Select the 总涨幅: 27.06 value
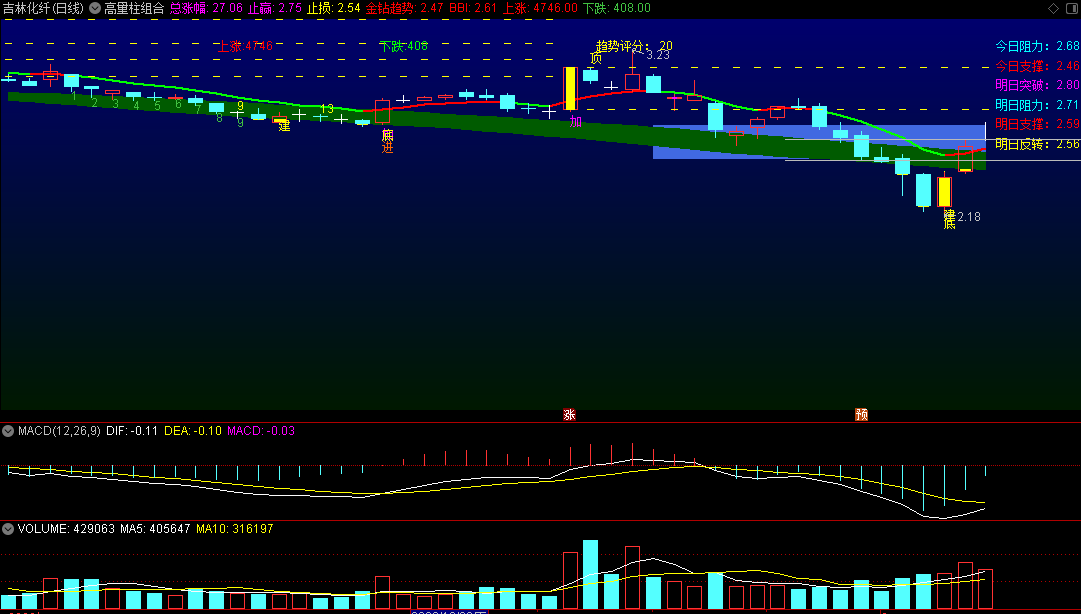This screenshot has height=614, width=1081. [206, 8]
